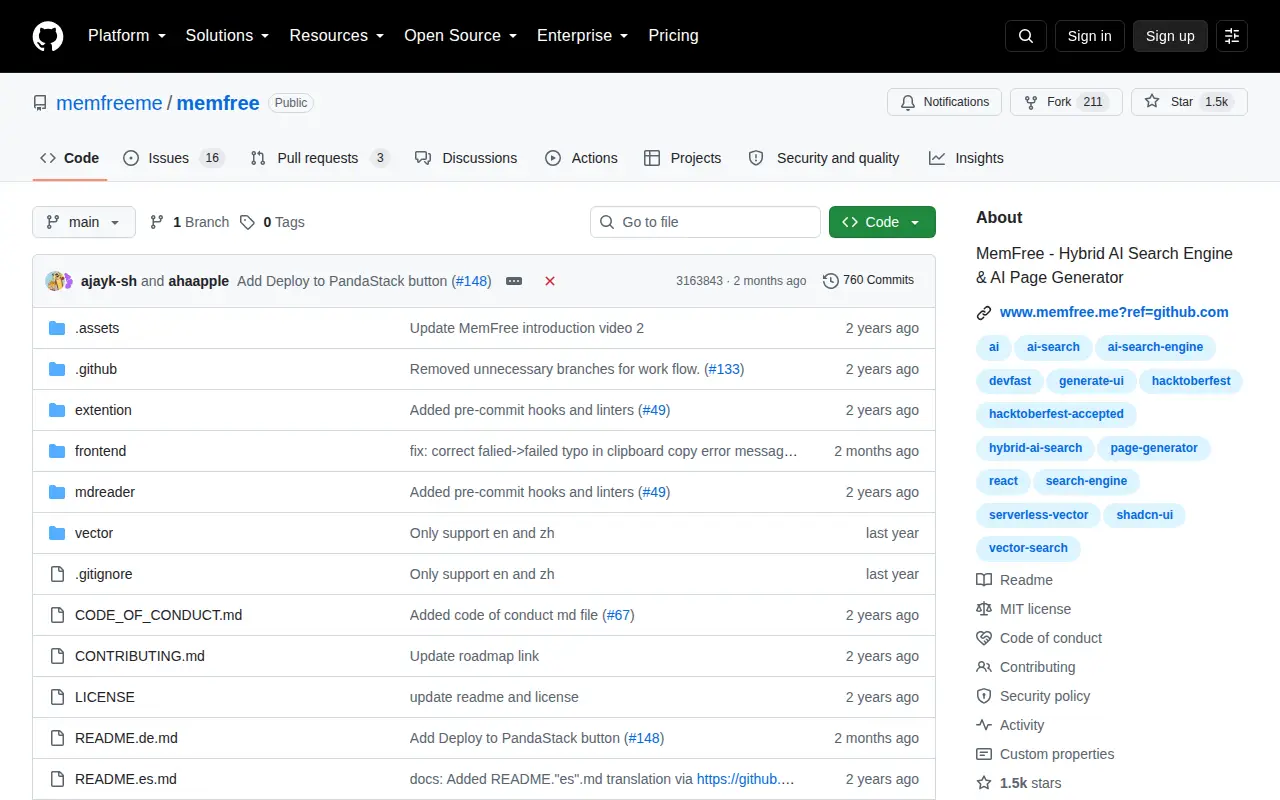Open the vector-search topic tag
The height and width of the screenshot is (800, 1280).
pos(1028,548)
